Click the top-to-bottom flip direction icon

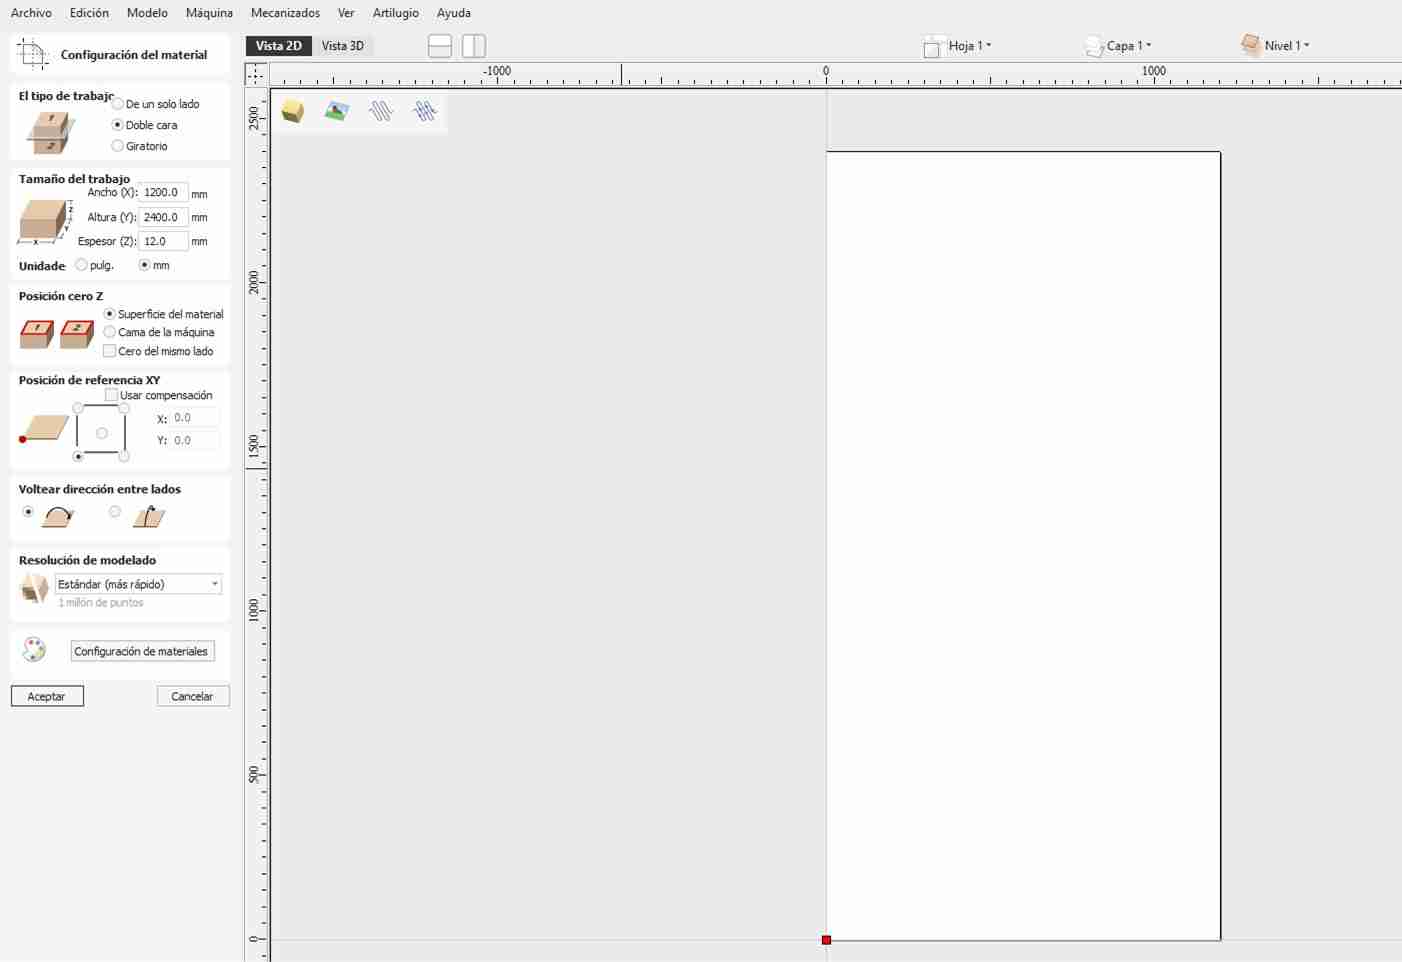(149, 516)
